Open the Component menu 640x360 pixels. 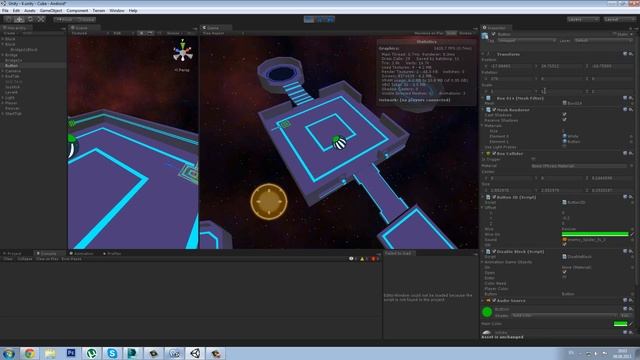tap(77, 11)
